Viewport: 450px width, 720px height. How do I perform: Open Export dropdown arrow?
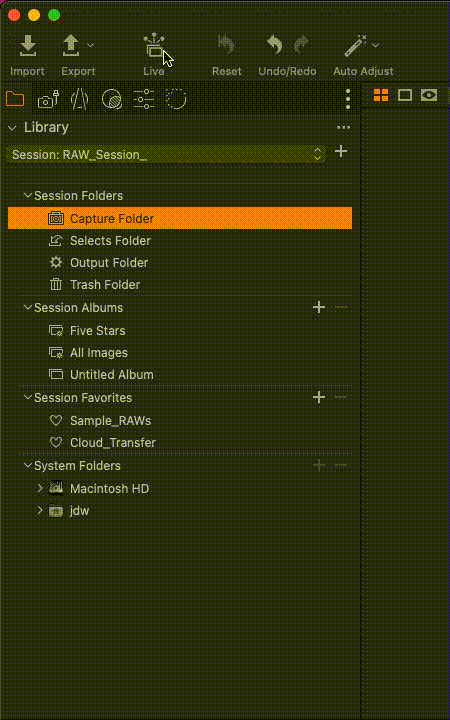point(90,45)
